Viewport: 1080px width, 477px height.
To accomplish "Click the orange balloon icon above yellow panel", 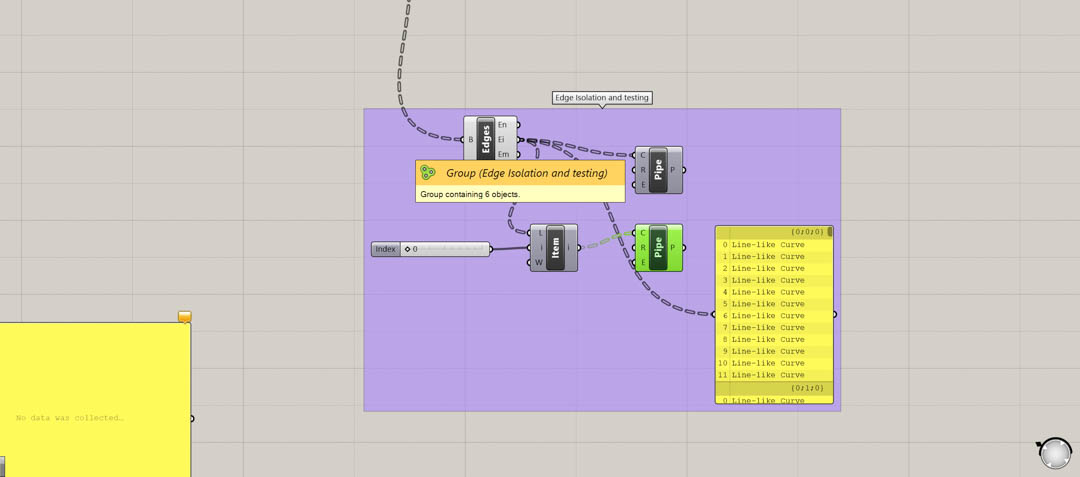I will tap(185, 317).
